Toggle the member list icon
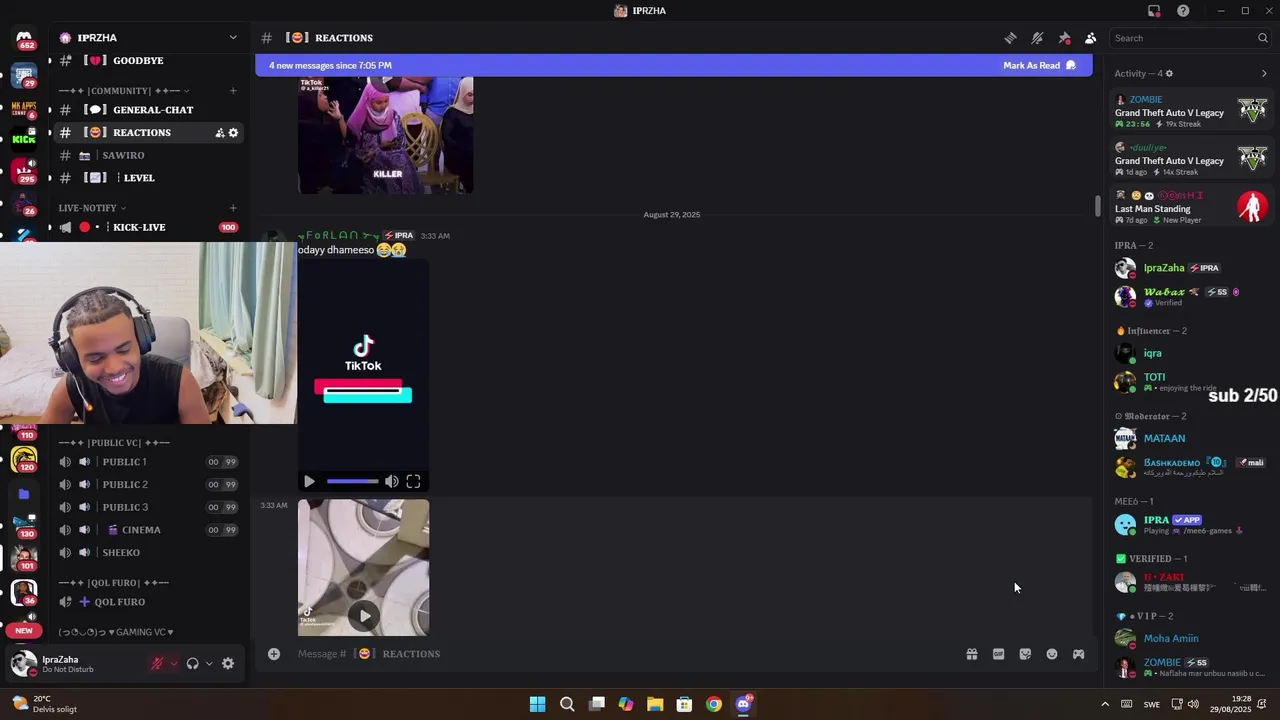1280x720 pixels. [1091, 38]
